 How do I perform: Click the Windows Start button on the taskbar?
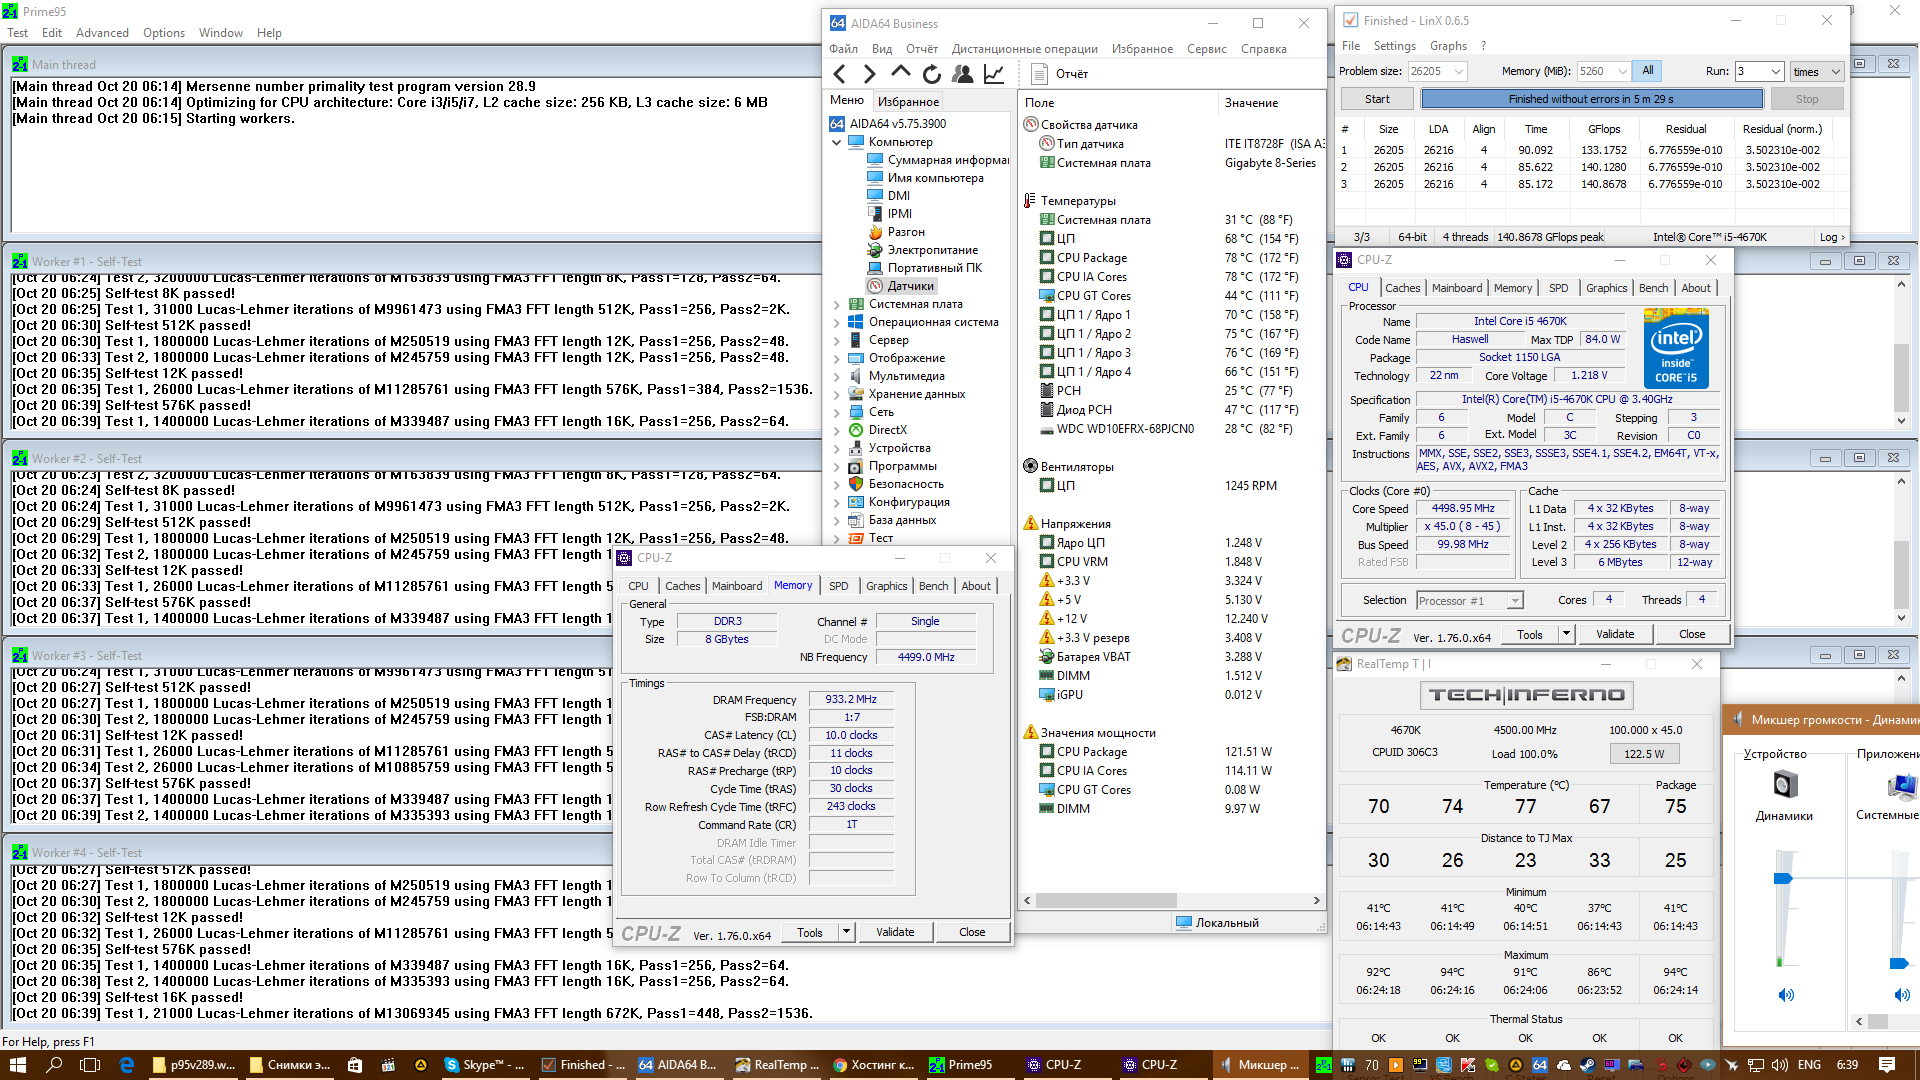(x=17, y=1065)
